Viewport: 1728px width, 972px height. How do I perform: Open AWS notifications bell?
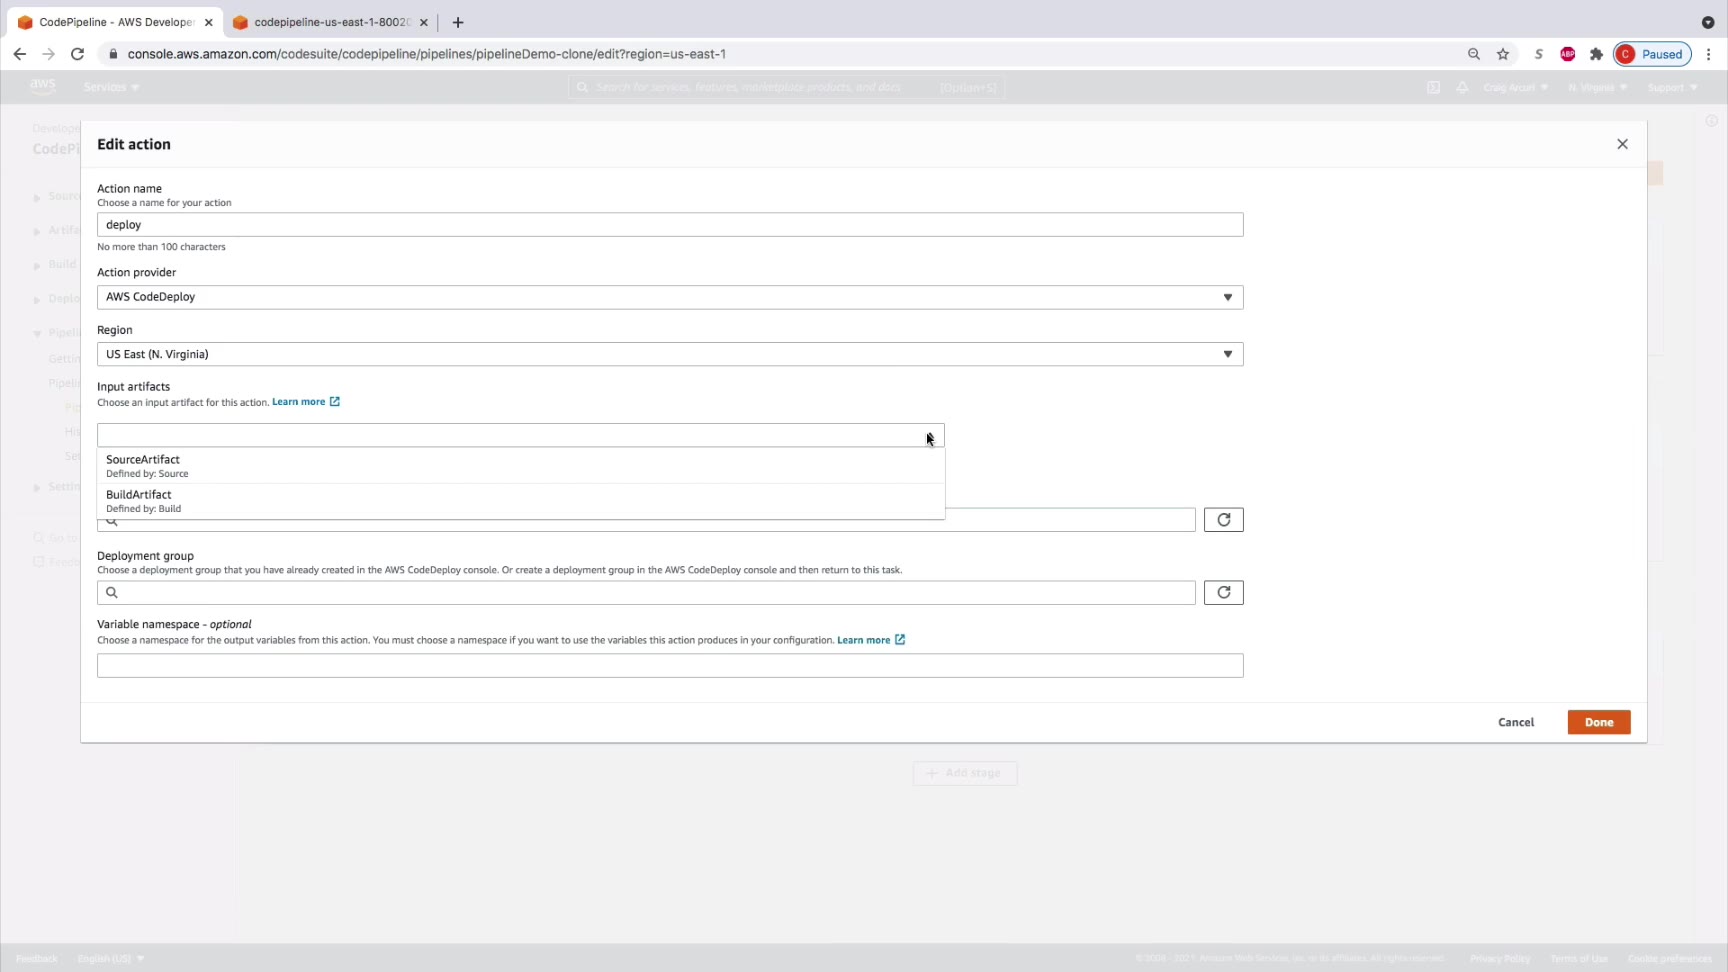[1462, 87]
